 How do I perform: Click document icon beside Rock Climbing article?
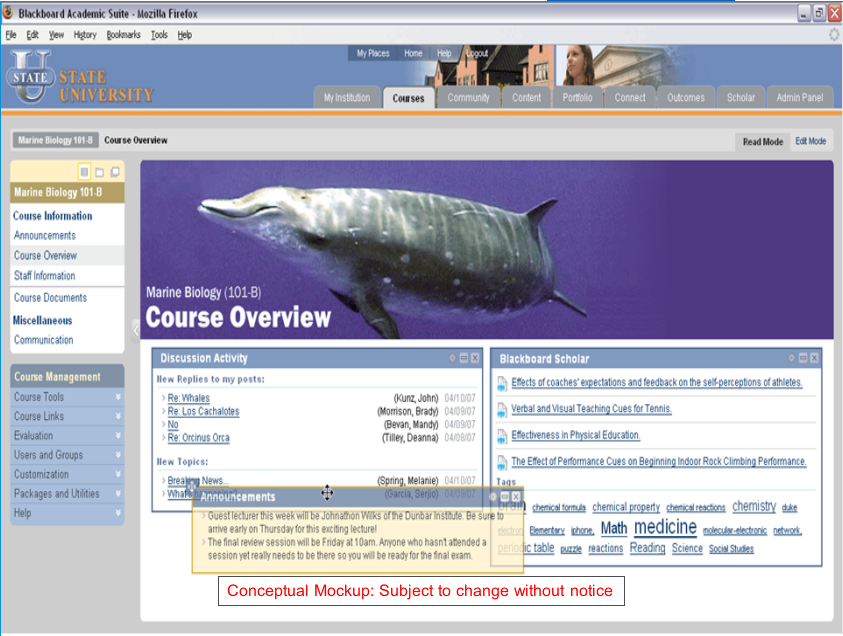[x=502, y=462]
